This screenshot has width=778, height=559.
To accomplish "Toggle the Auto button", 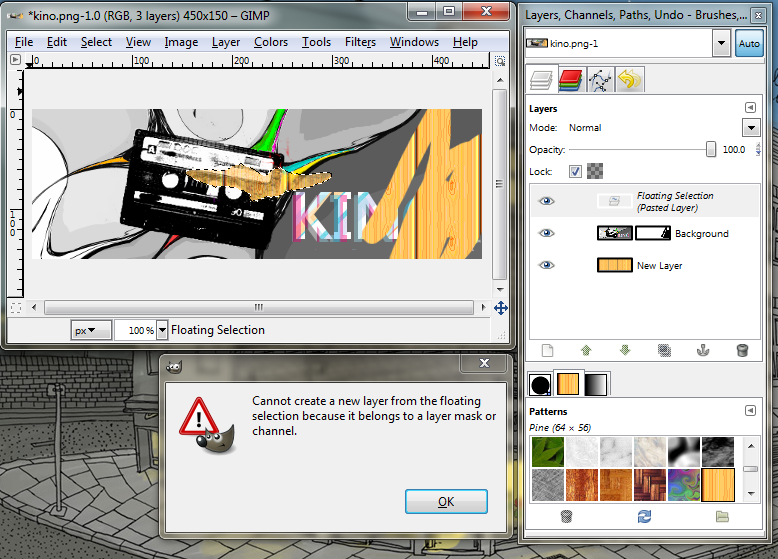I will (749, 44).
